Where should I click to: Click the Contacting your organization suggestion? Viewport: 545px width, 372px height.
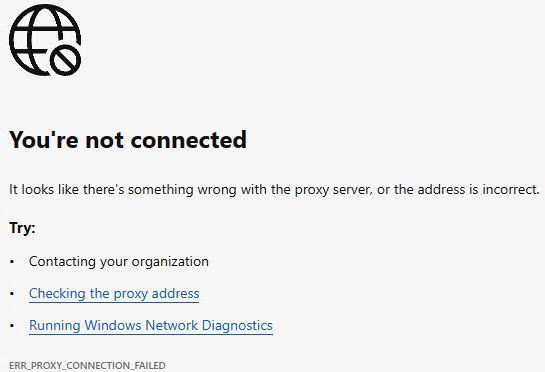pos(119,261)
